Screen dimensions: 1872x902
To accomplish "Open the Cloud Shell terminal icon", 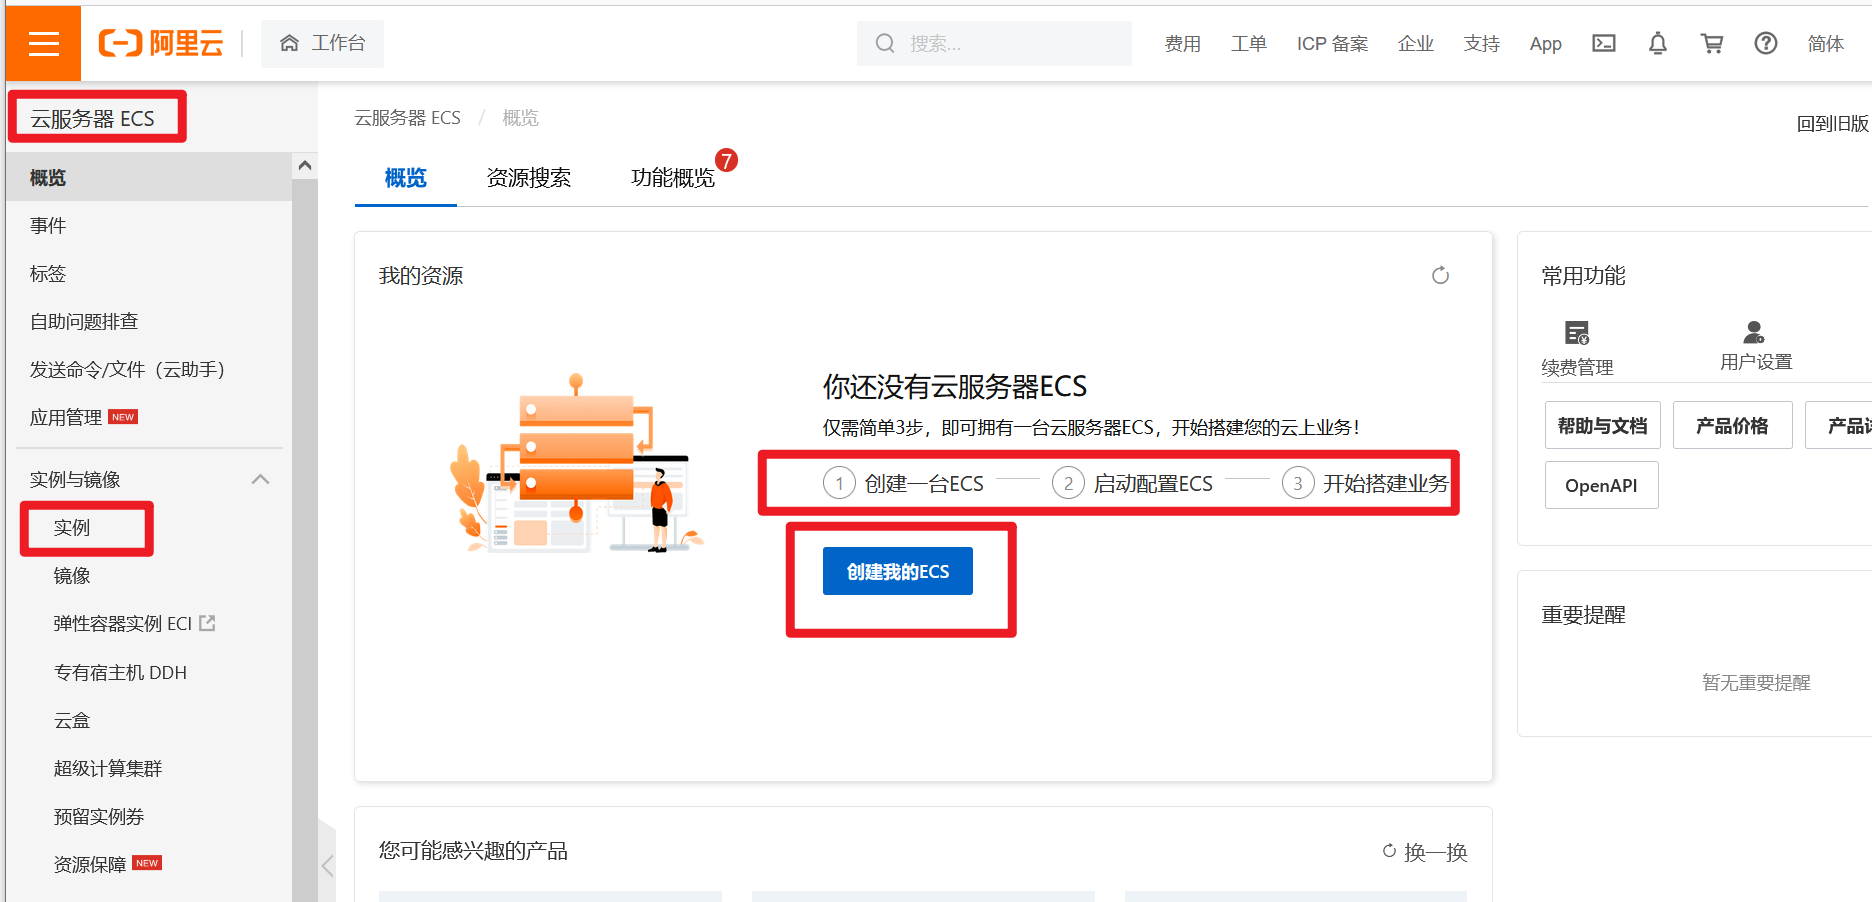I will [x=1603, y=43].
